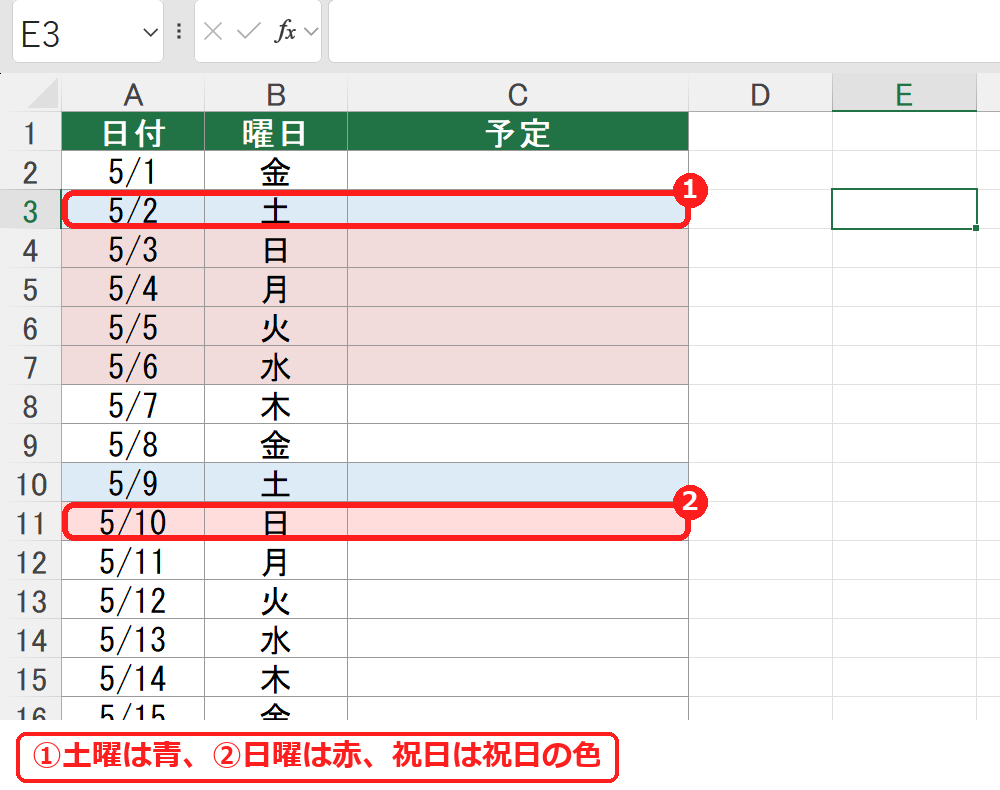Click the header cell 予定

(518, 133)
